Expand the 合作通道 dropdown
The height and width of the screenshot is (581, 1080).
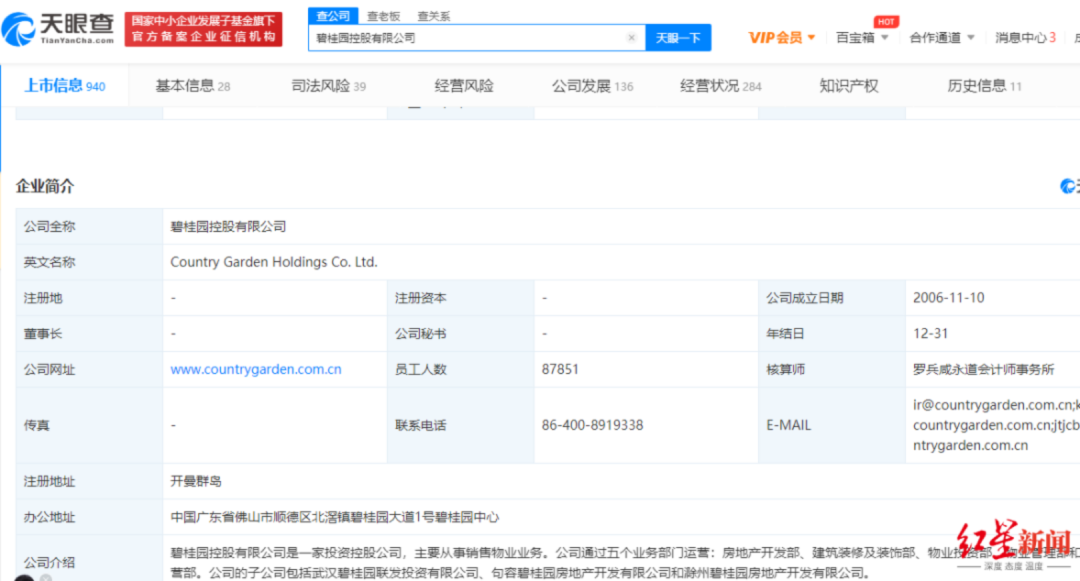coord(939,36)
